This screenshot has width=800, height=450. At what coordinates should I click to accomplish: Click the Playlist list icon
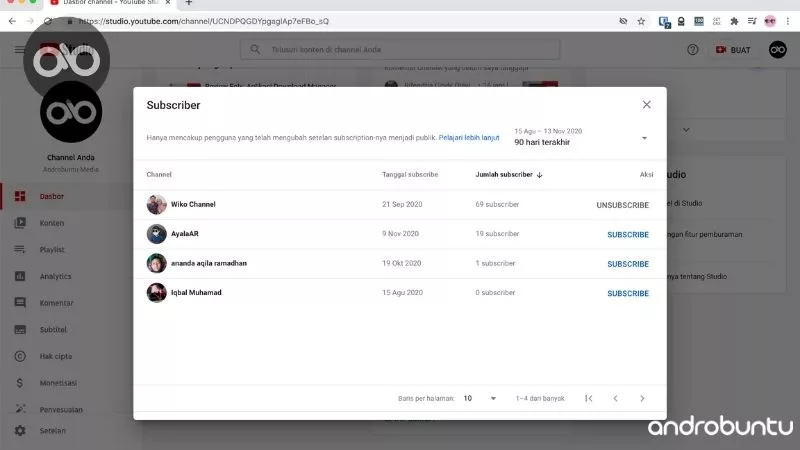coord(20,249)
